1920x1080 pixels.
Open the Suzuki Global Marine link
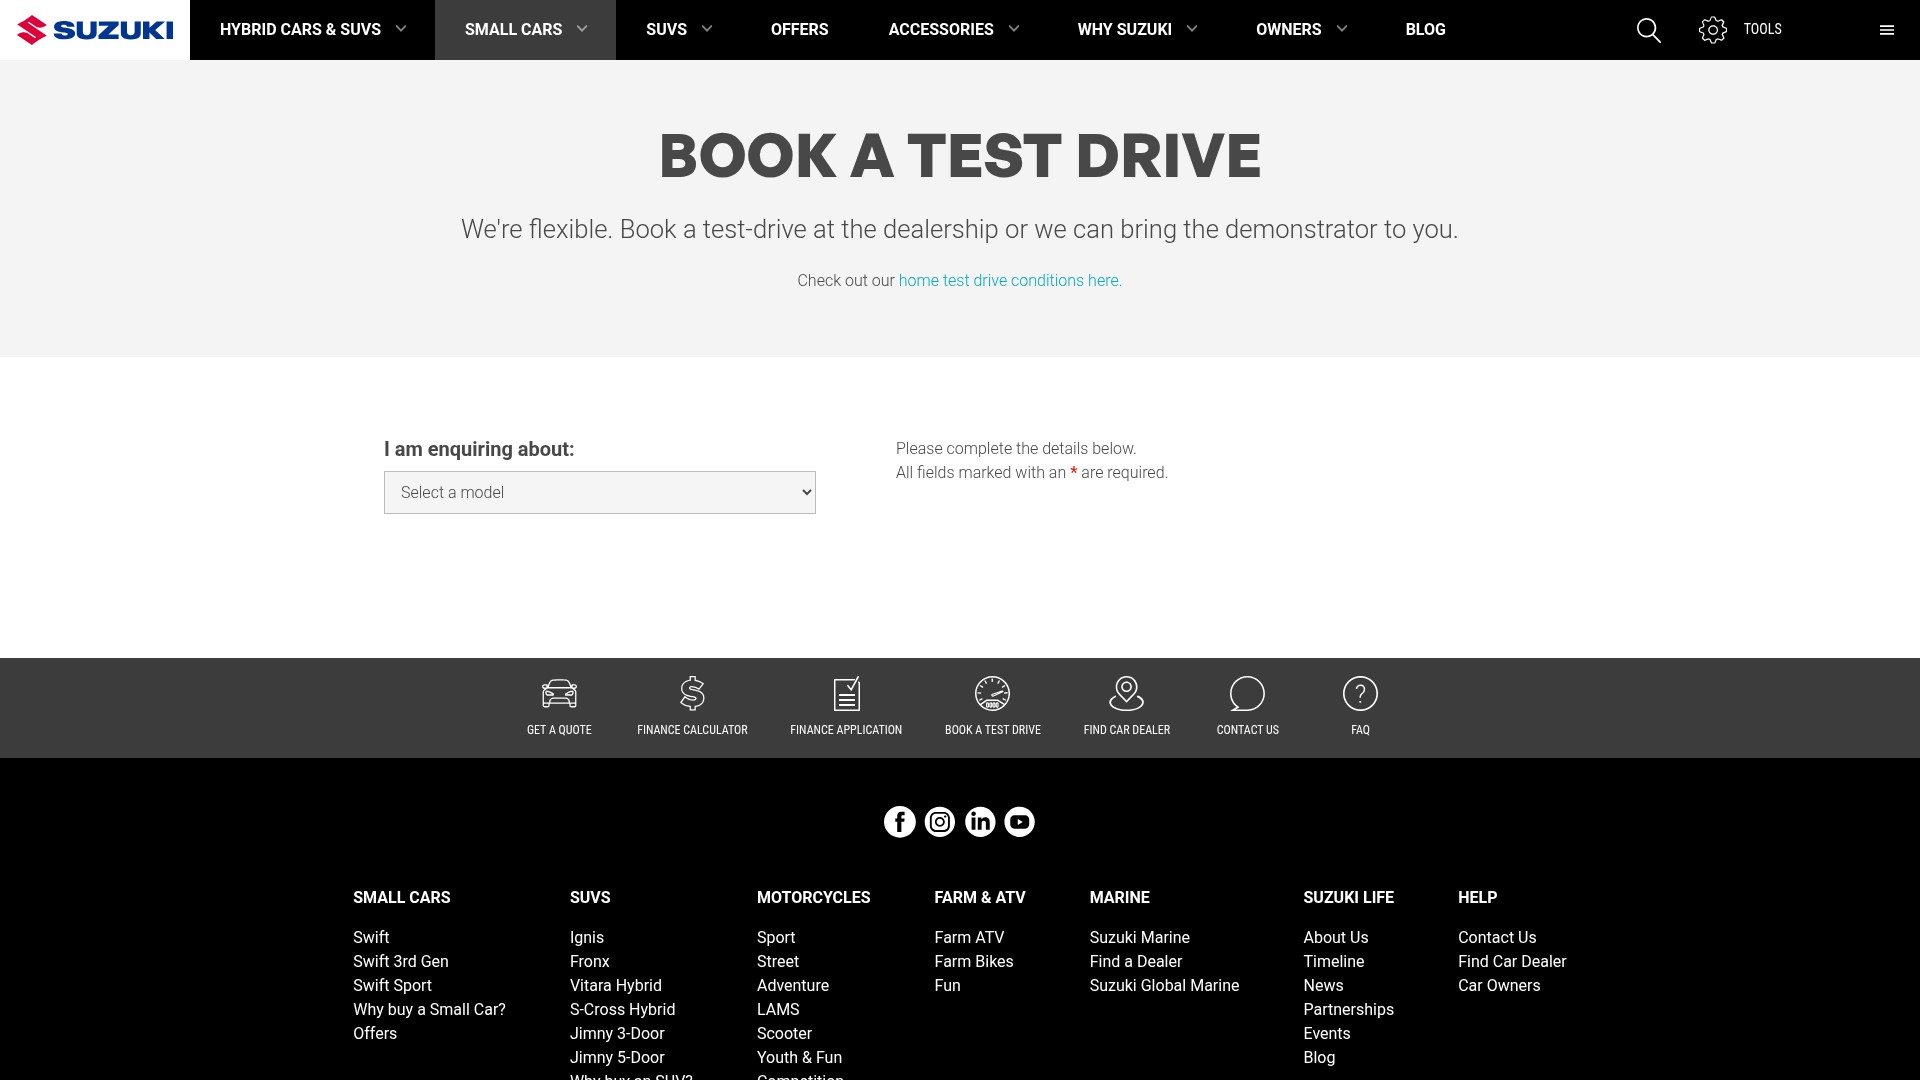[1164, 986]
